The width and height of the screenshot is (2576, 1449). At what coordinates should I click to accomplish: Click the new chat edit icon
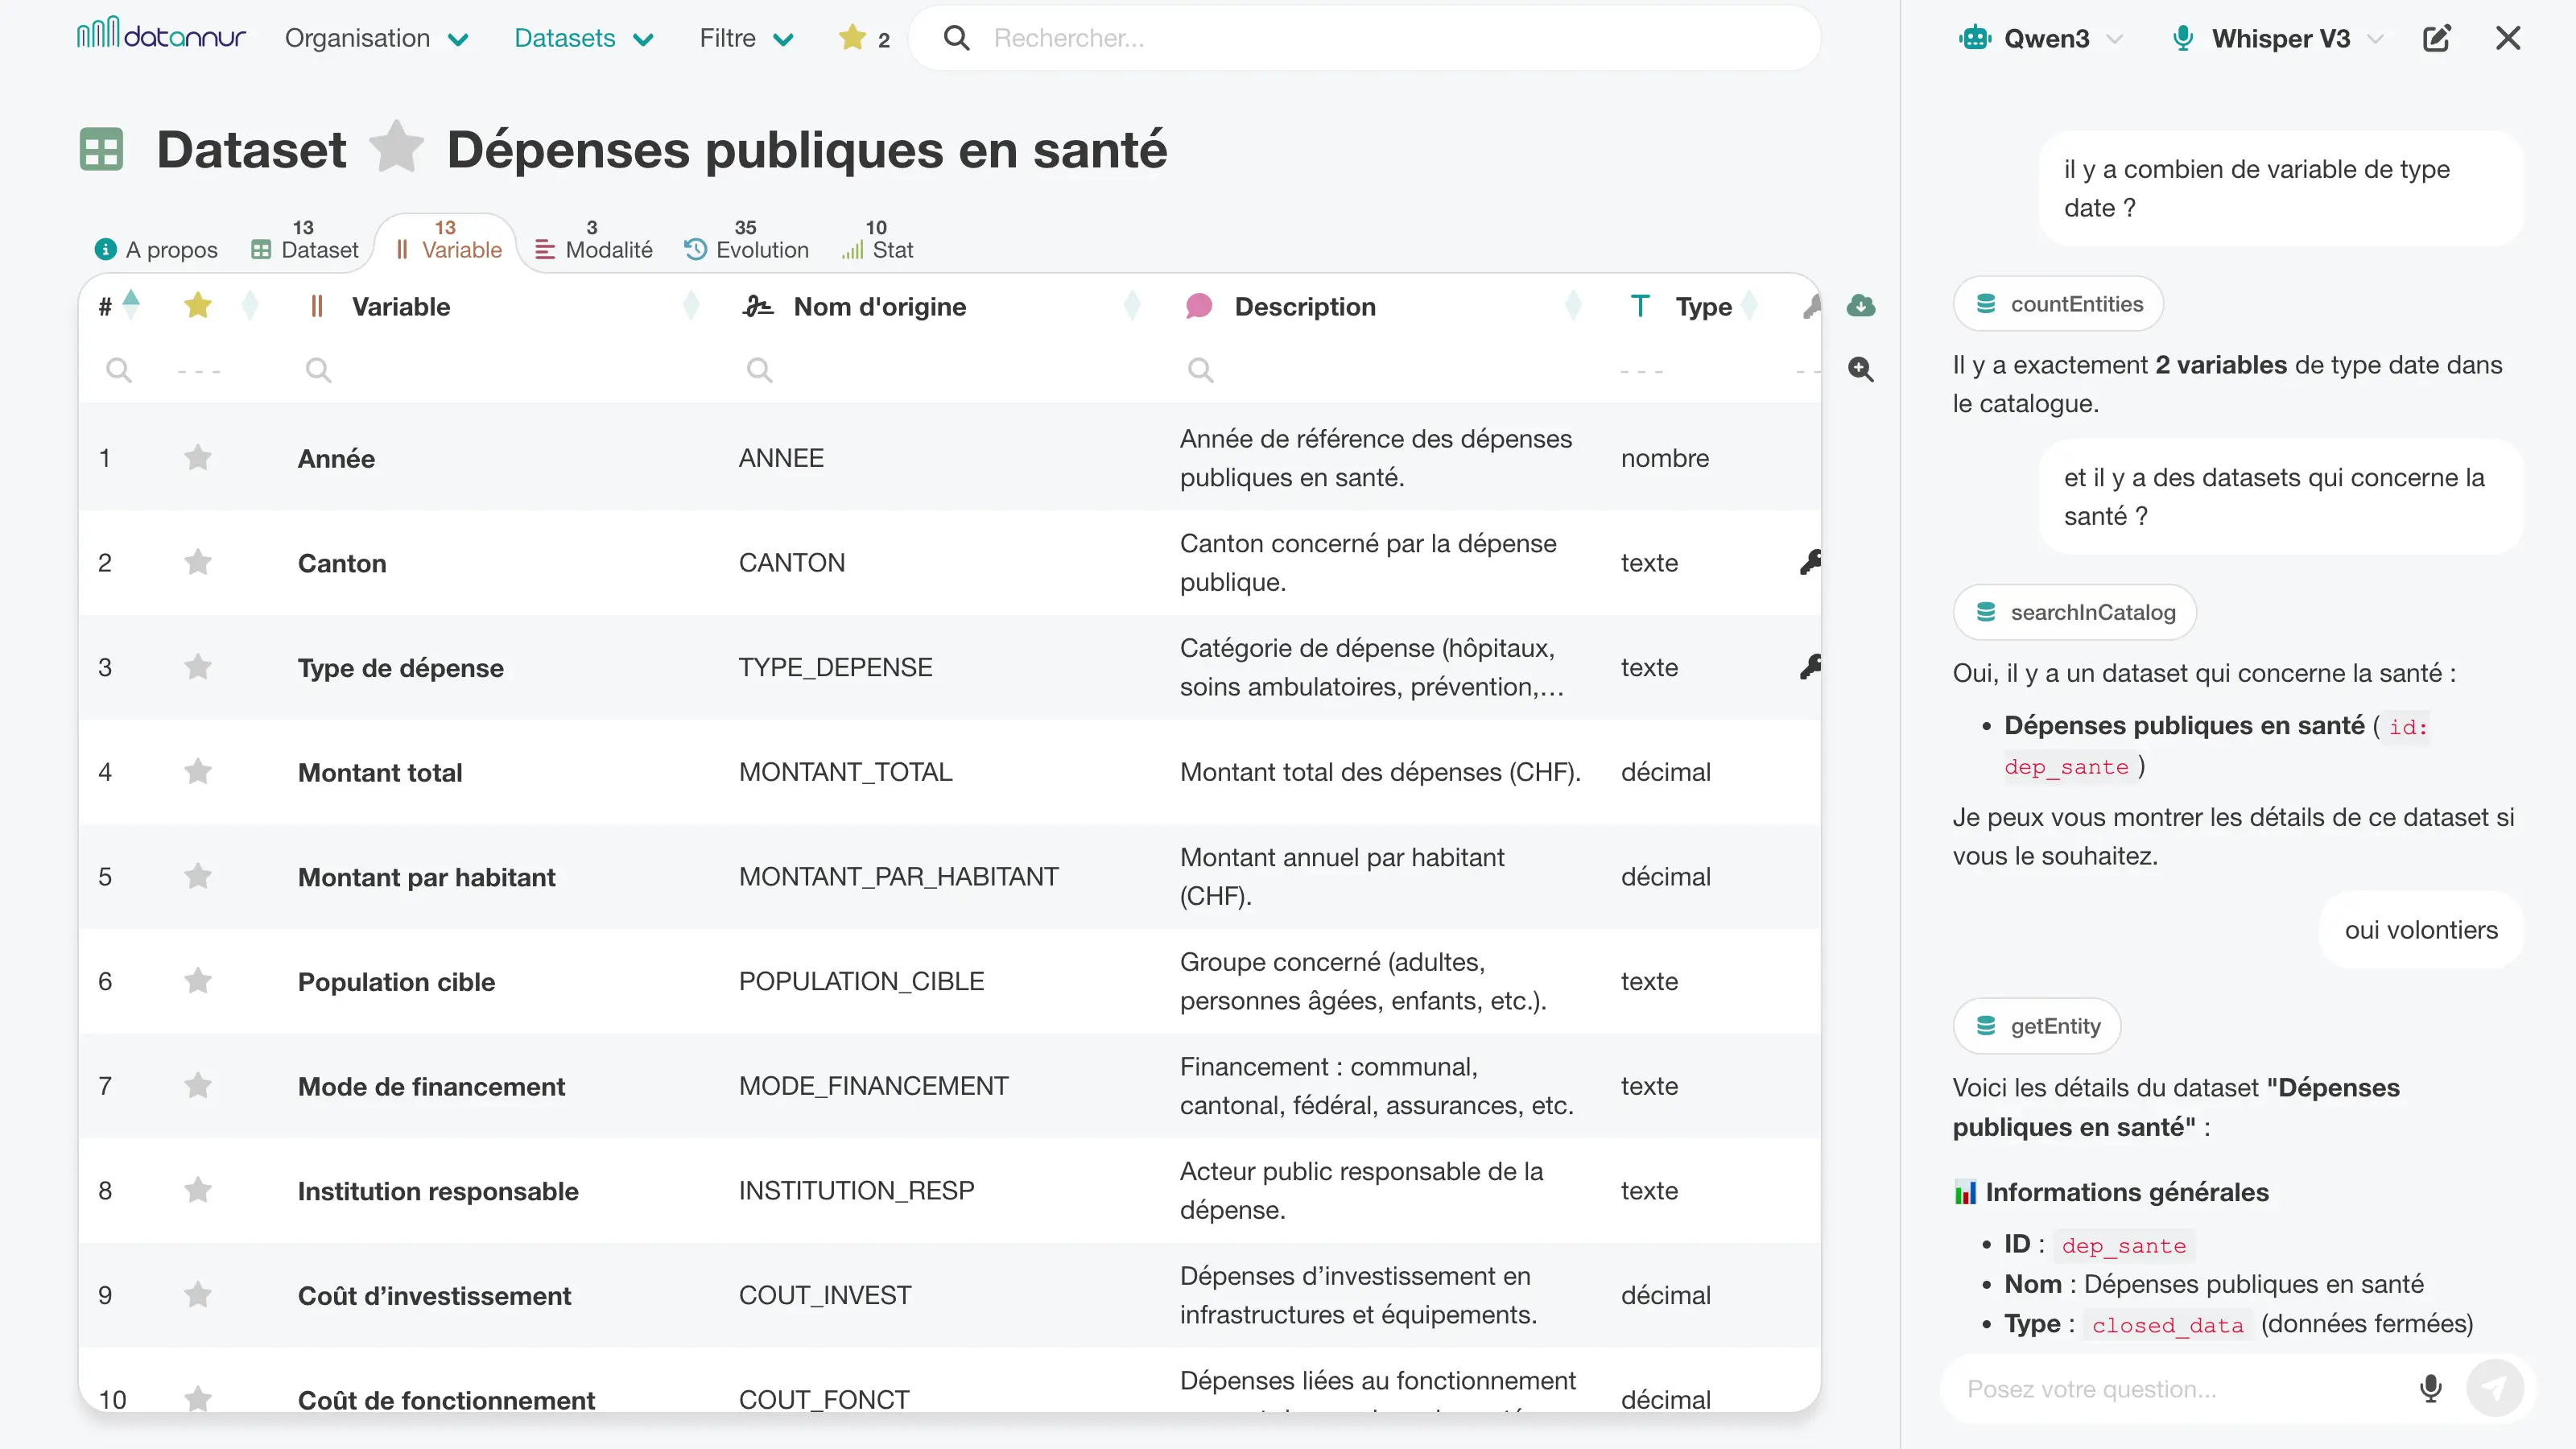2436,38
